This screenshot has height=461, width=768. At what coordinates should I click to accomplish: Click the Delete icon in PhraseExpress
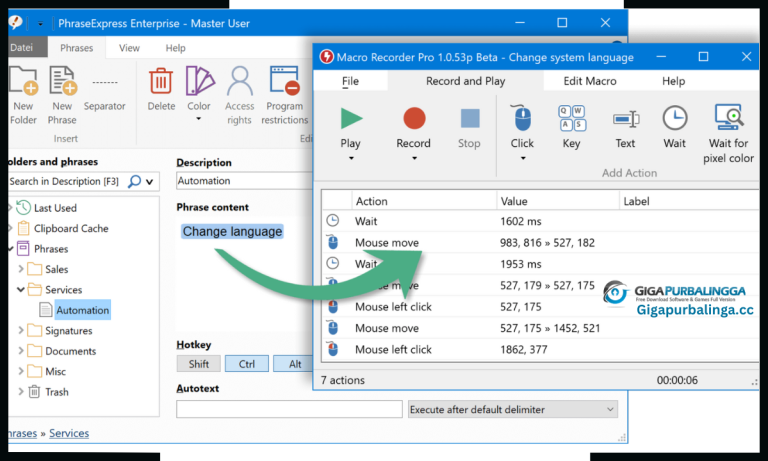(161, 81)
